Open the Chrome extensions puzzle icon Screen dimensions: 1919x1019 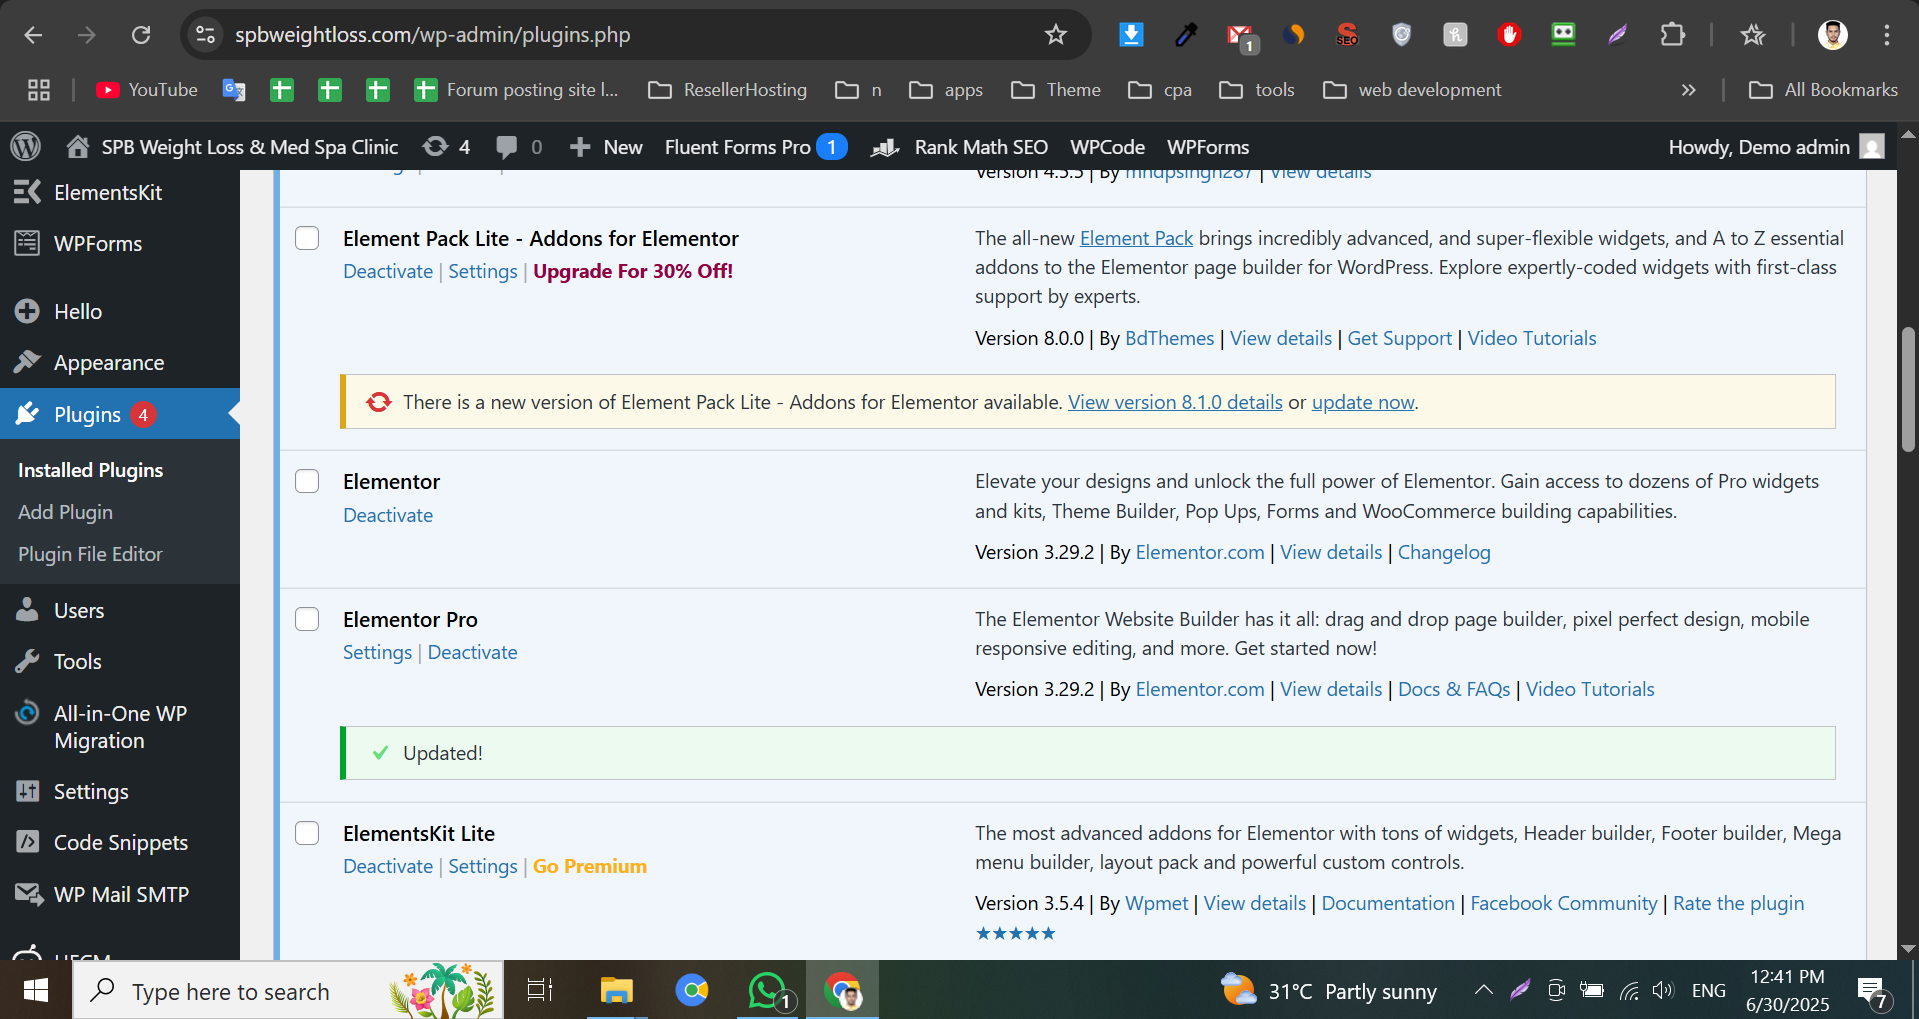[x=1672, y=35]
